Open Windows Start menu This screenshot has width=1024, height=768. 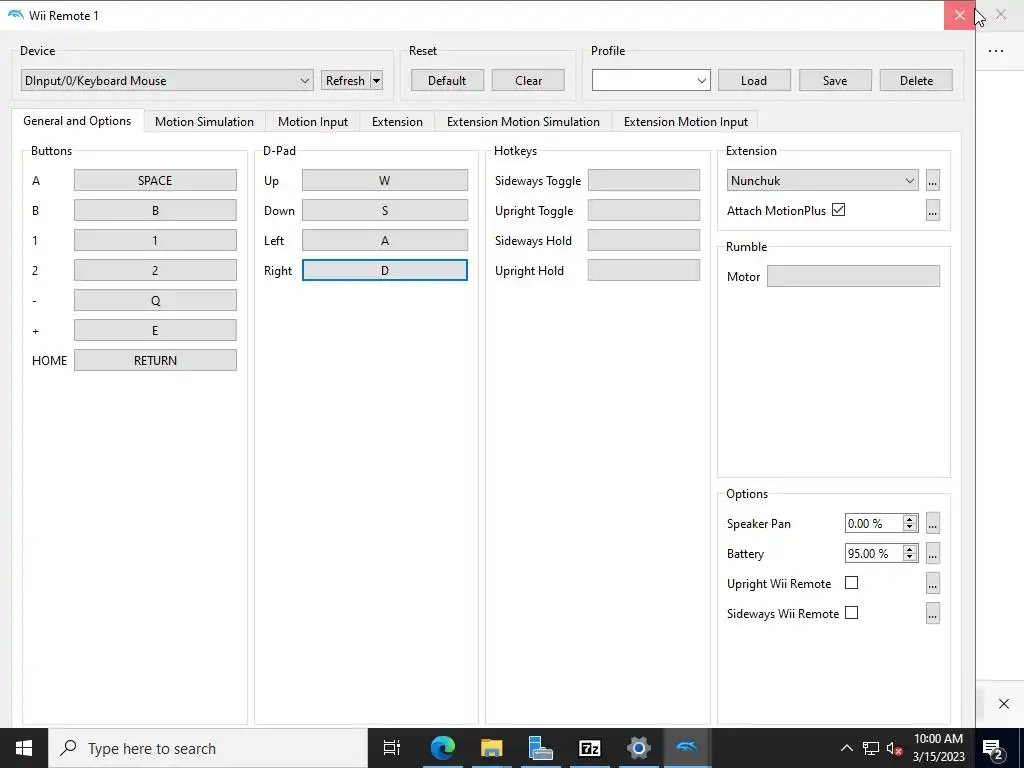(24, 748)
